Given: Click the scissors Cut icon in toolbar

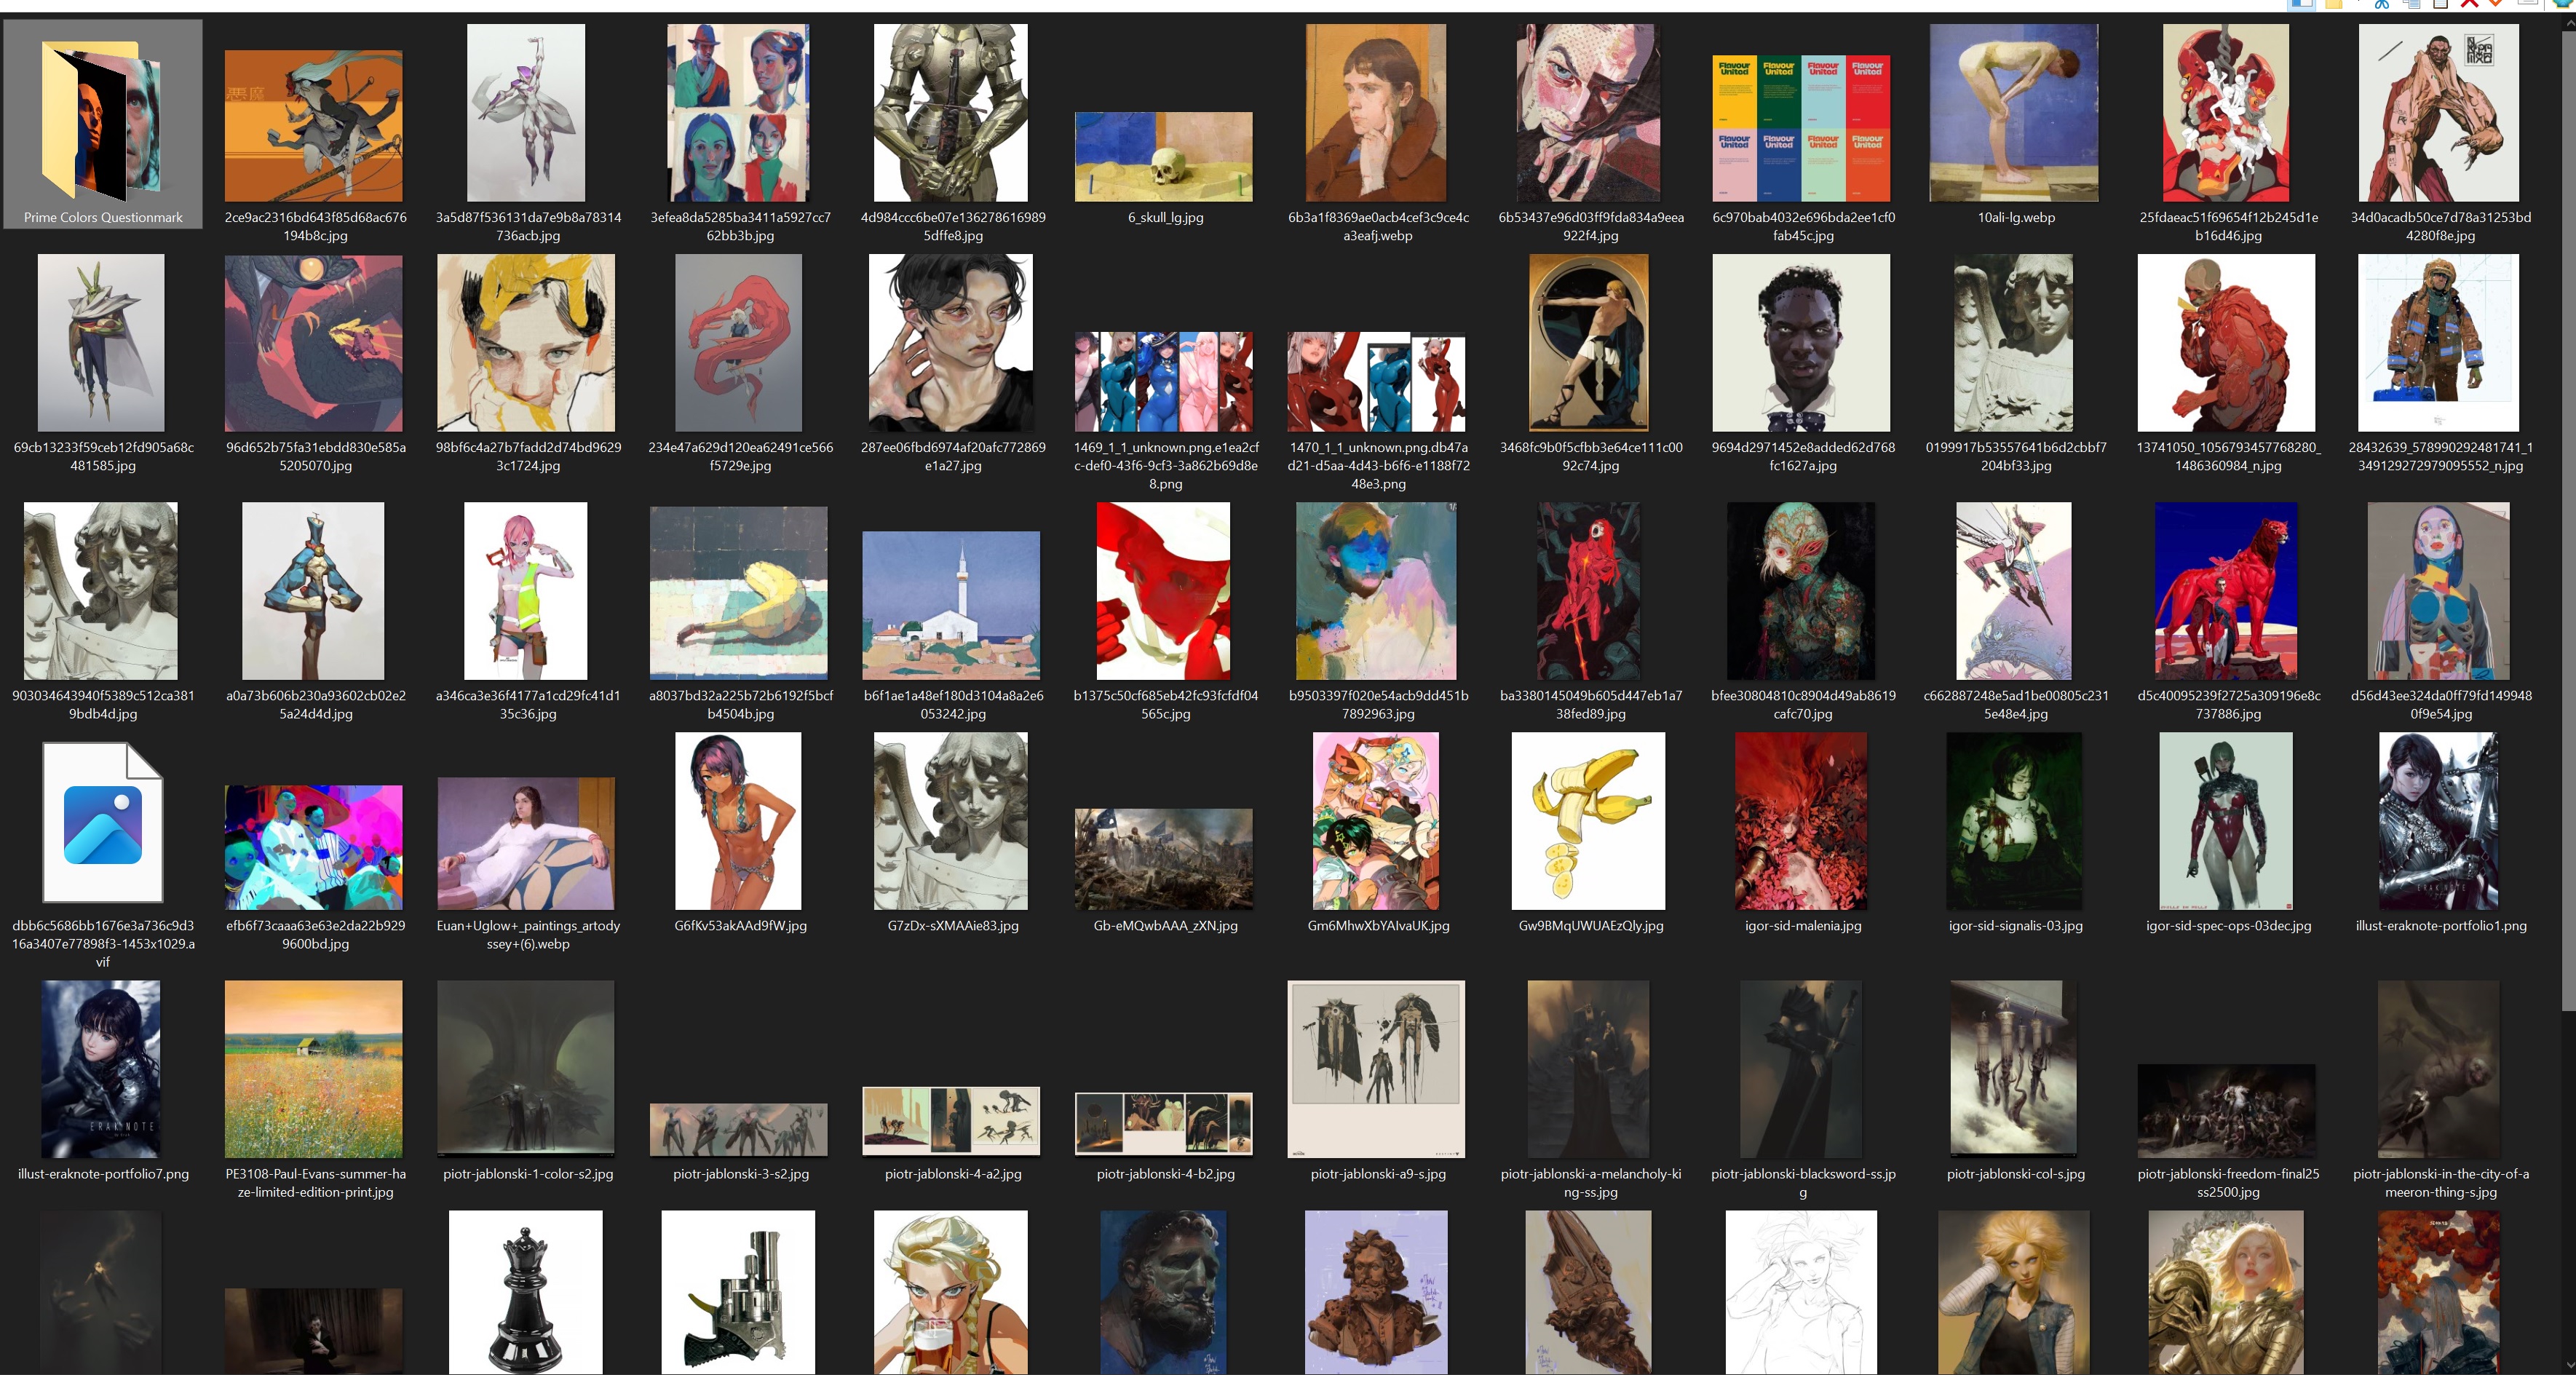Looking at the screenshot, I should pyautogui.click(x=2382, y=4).
